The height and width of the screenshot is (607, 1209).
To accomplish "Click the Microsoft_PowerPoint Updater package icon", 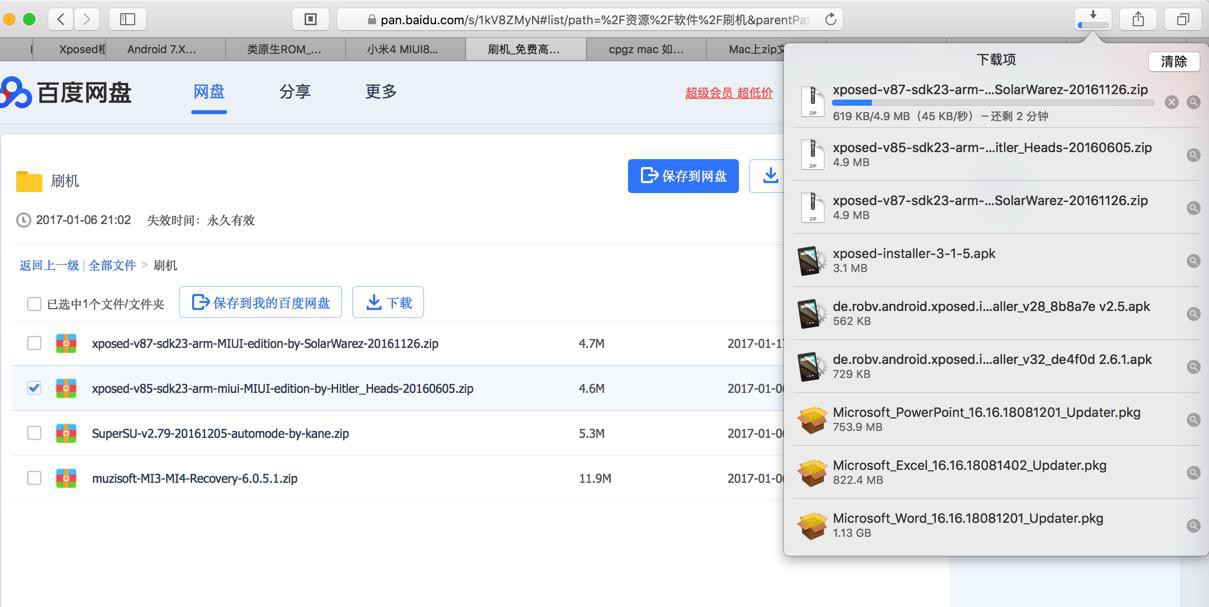I will (x=812, y=419).
